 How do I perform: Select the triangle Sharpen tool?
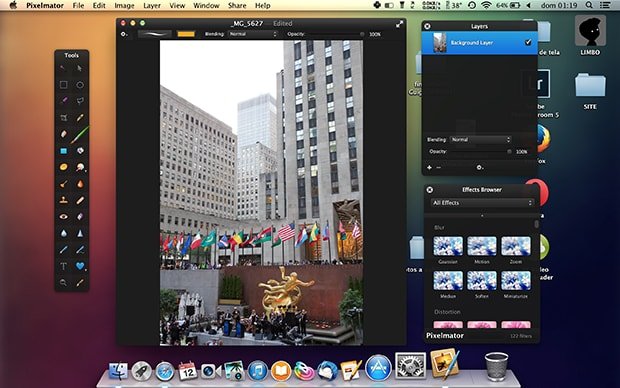(x=80, y=233)
